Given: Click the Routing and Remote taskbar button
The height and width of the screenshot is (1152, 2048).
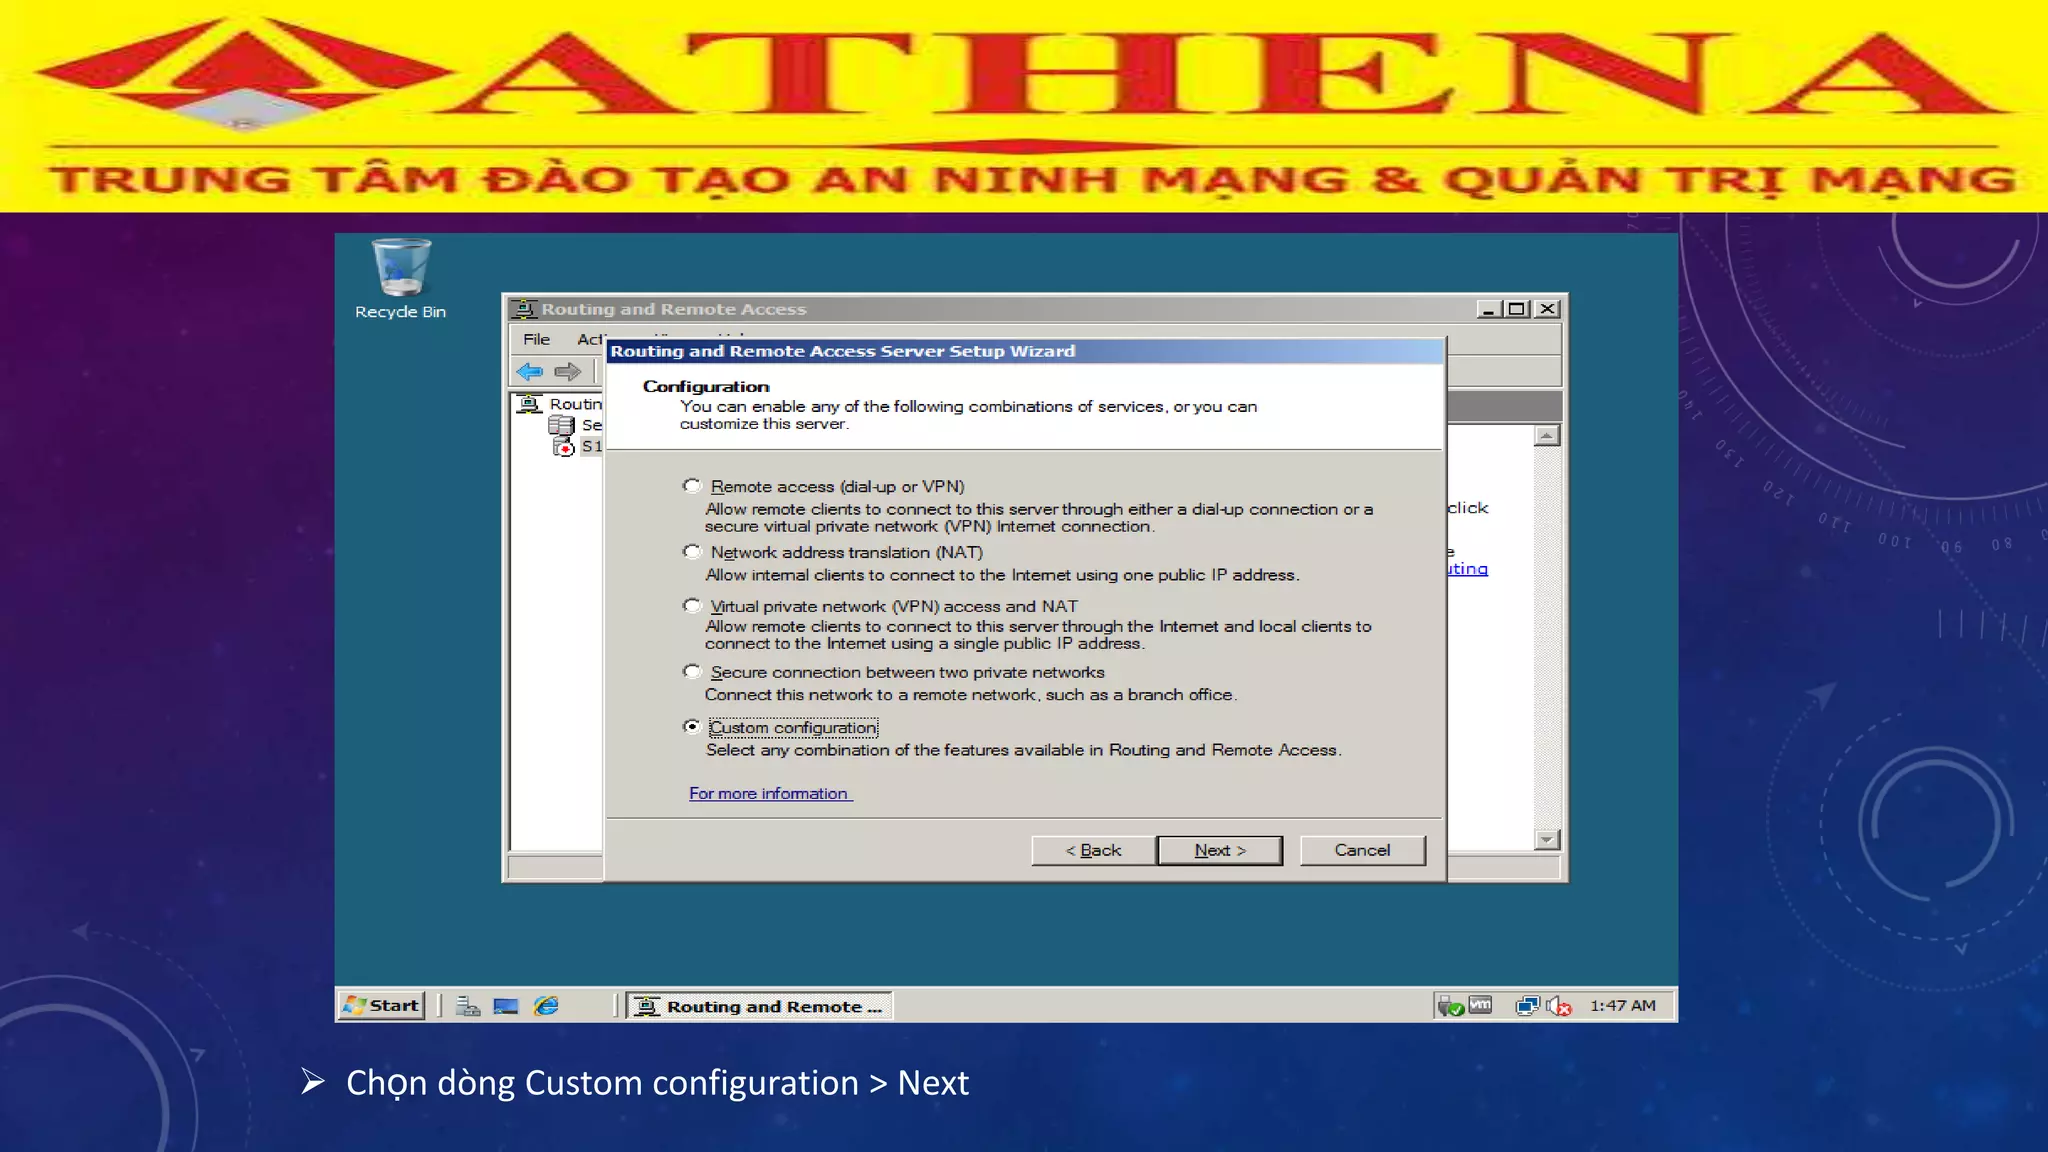Looking at the screenshot, I should (760, 1006).
